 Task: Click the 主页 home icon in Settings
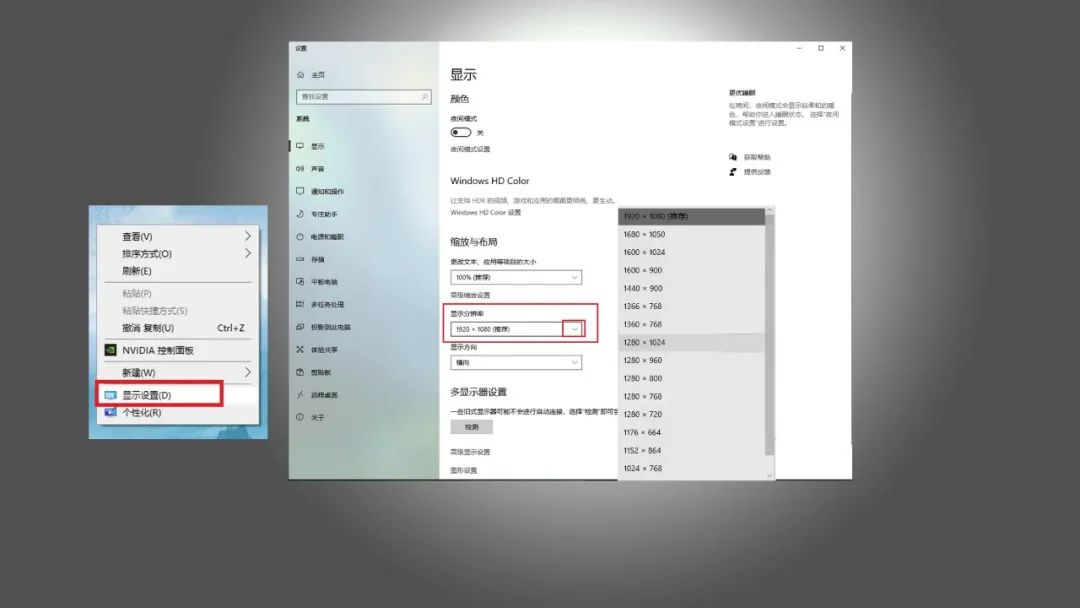300,74
